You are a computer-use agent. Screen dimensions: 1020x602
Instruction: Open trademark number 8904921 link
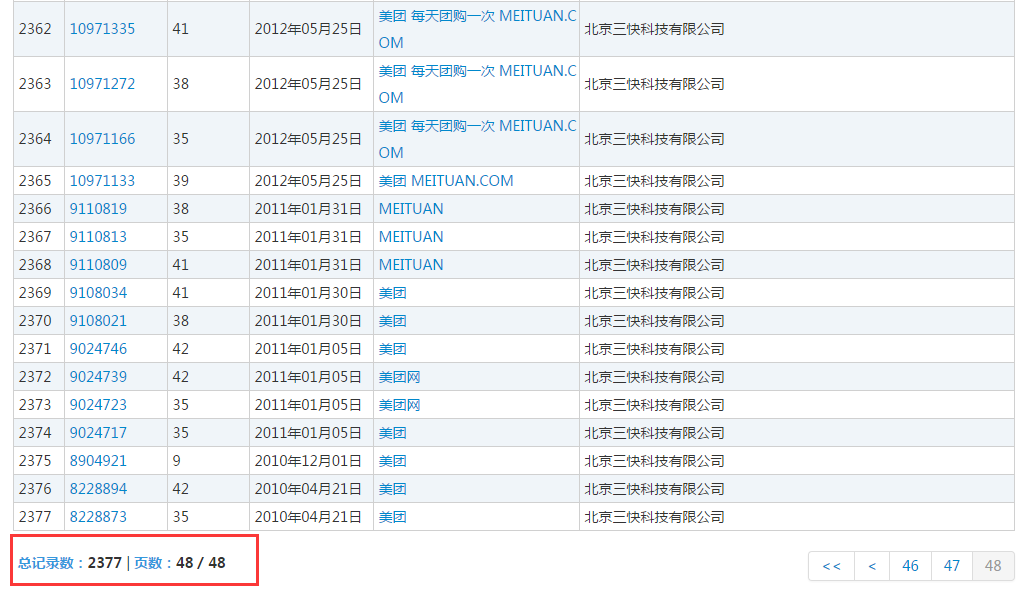click(98, 461)
